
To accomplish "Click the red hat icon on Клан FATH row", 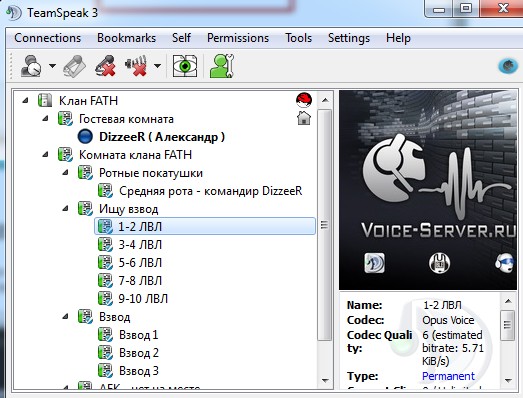I will (304, 100).
